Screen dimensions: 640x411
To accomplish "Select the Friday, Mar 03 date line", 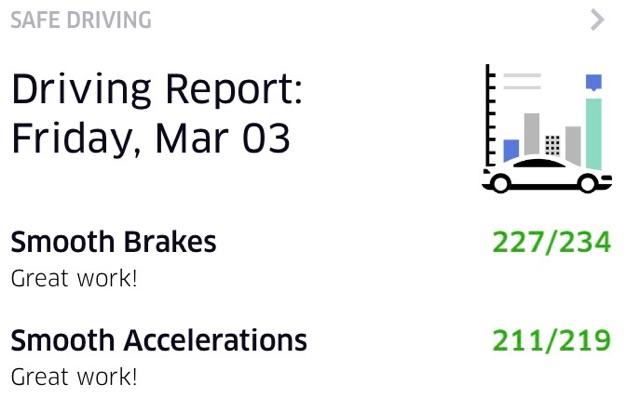I will 150,138.
